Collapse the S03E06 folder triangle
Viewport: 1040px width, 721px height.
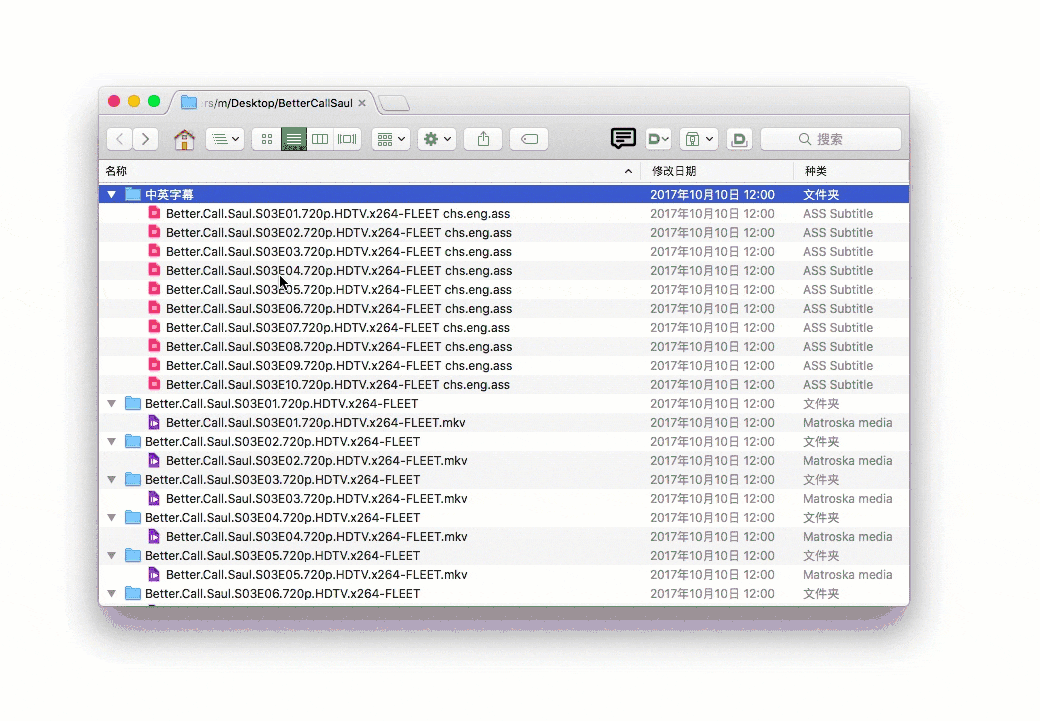click(x=111, y=593)
